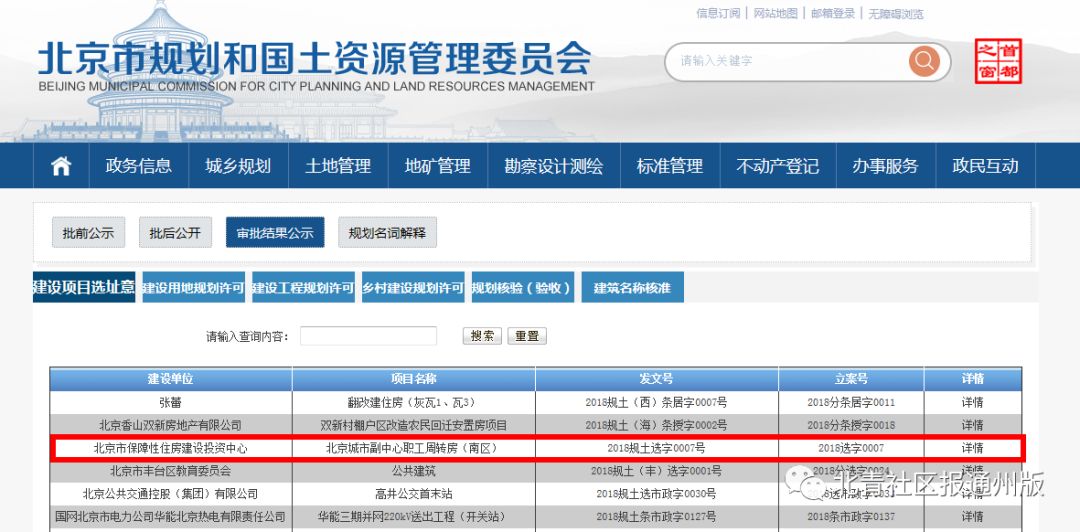The image size is (1080, 532).
Task: Select the 建设项目选址意 tab
Action: (84, 287)
